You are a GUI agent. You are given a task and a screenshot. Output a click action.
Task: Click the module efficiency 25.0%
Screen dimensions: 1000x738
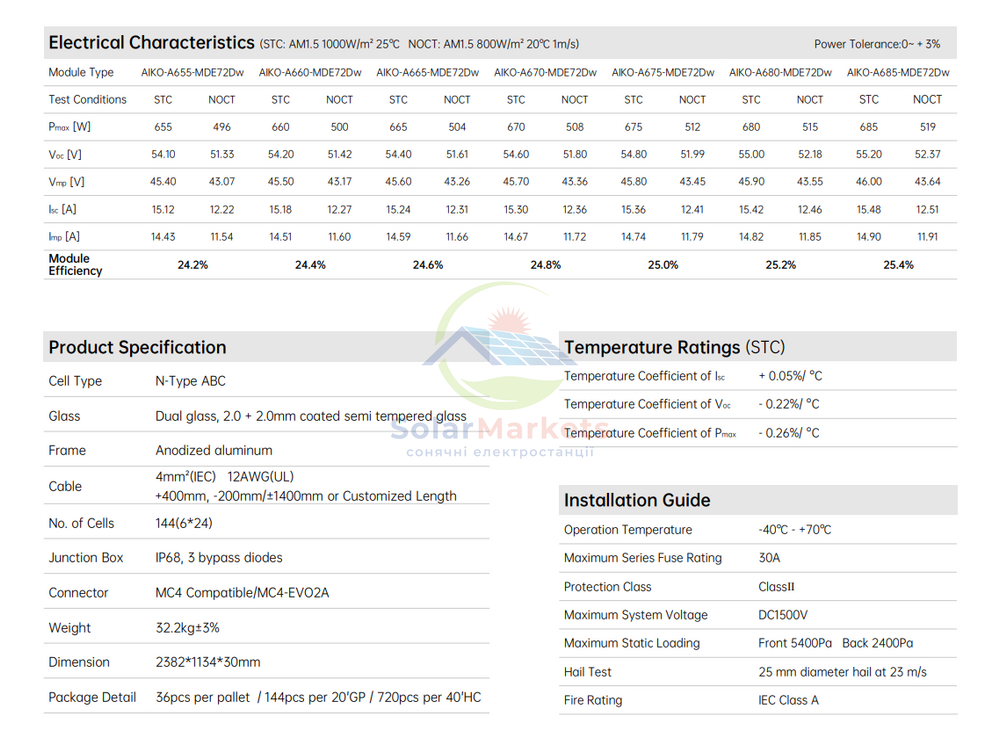point(663,265)
